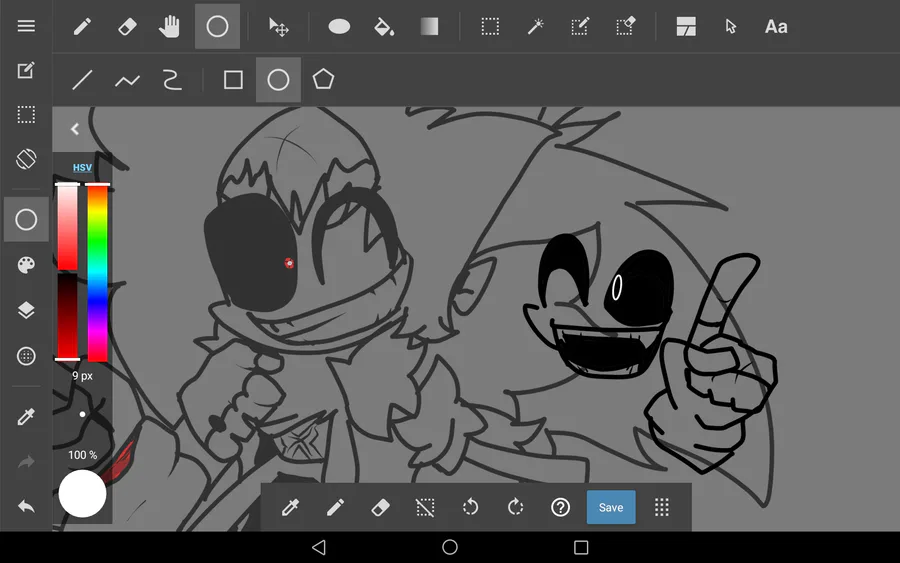Select the filled ellipse tool

click(x=339, y=26)
